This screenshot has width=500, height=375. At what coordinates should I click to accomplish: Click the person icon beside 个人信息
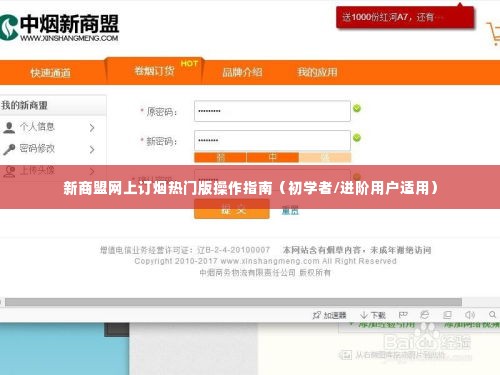pyautogui.click(x=9, y=127)
